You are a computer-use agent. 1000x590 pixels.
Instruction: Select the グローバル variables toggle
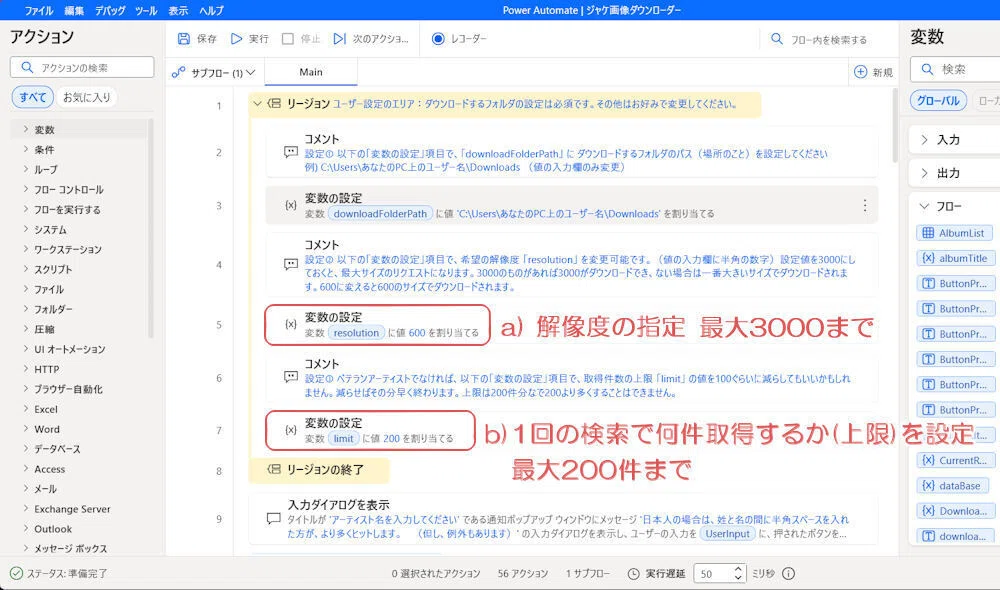point(938,101)
